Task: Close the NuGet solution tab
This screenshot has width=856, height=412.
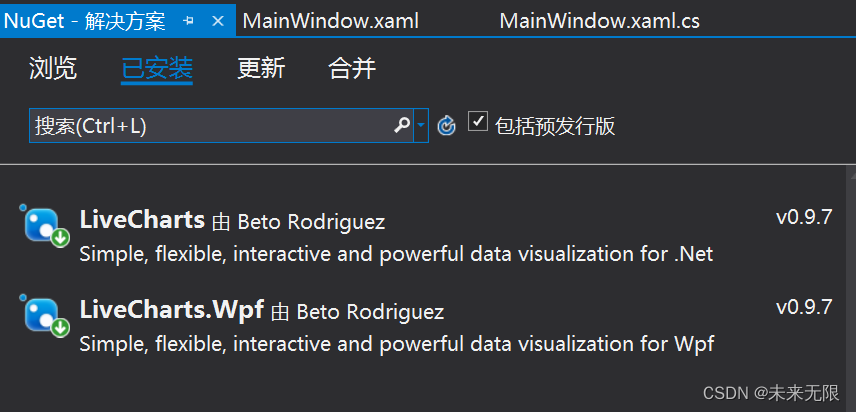Action: [218, 21]
